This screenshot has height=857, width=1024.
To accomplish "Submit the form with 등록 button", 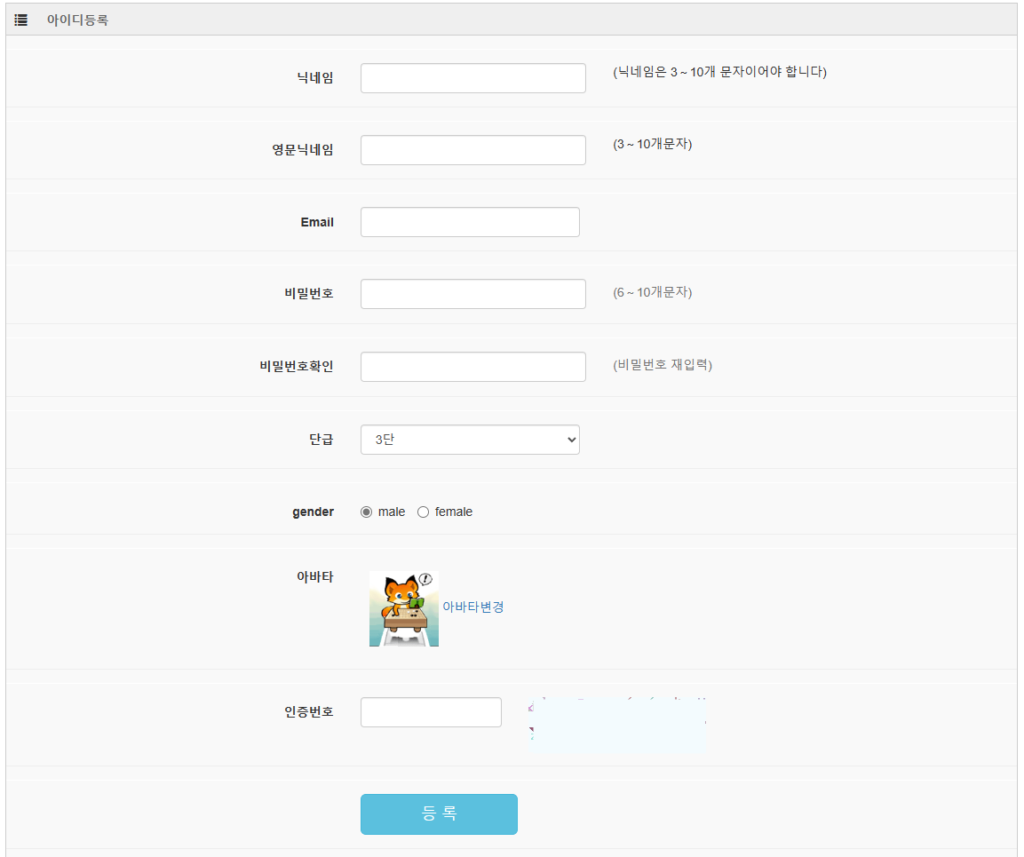I will point(439,814).
